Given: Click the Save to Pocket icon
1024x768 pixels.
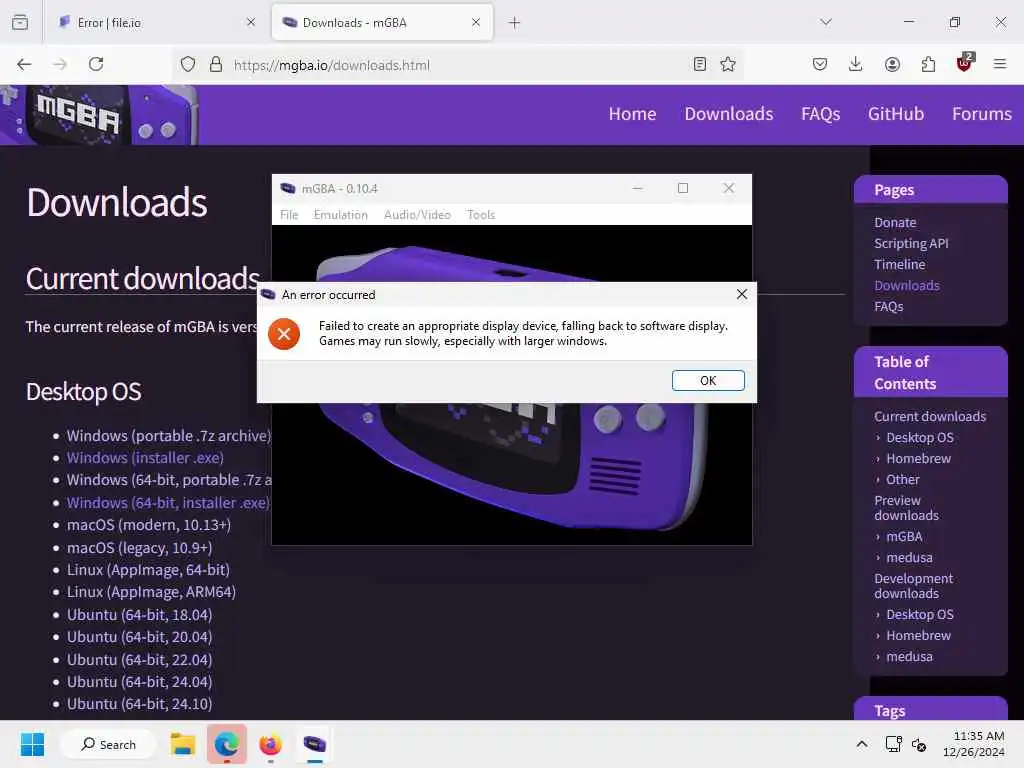Looking at the screenshot, I should click(820, 64).
